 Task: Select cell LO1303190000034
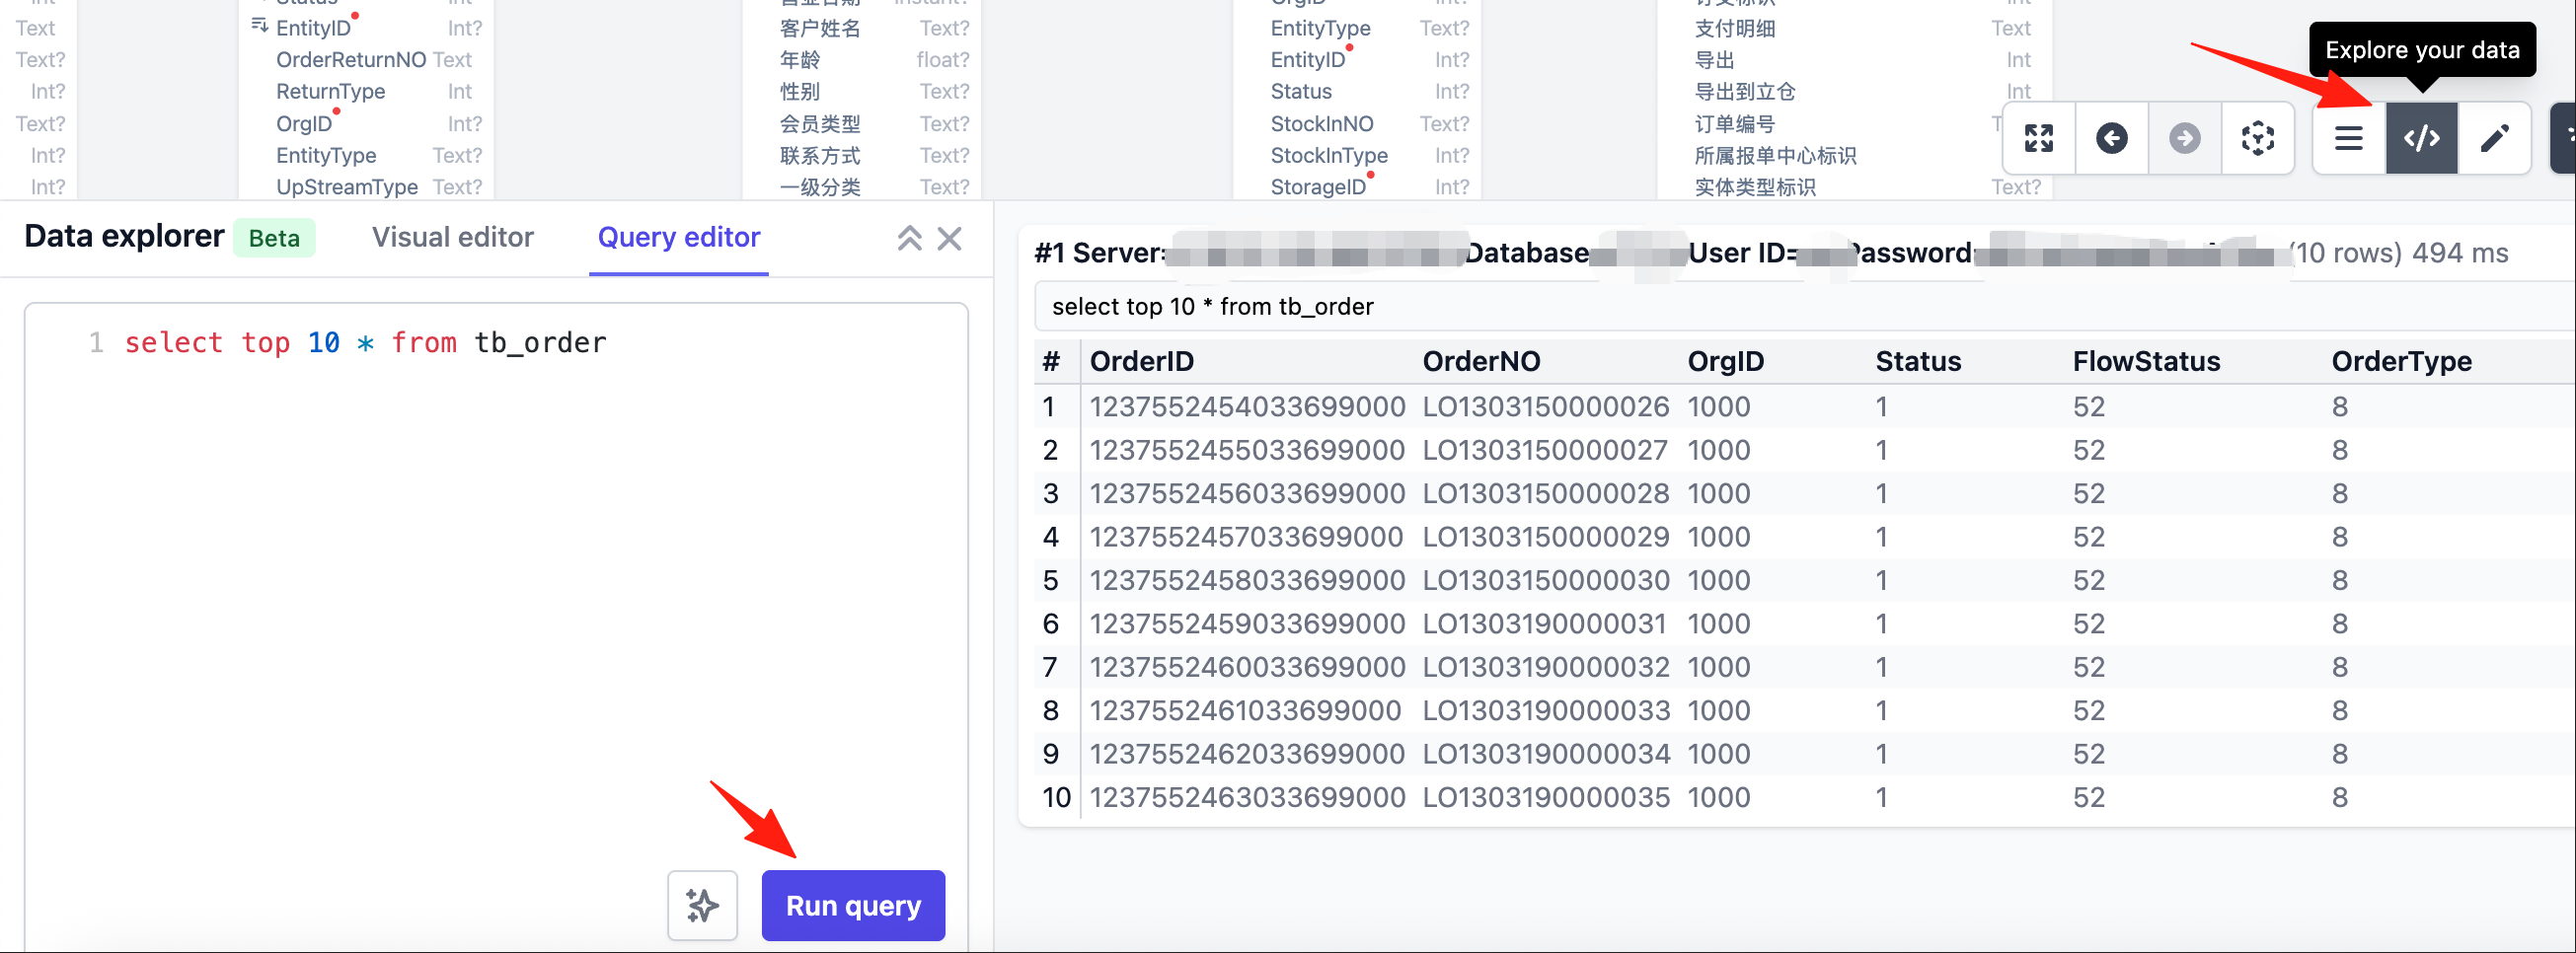tap(1545, 754)
